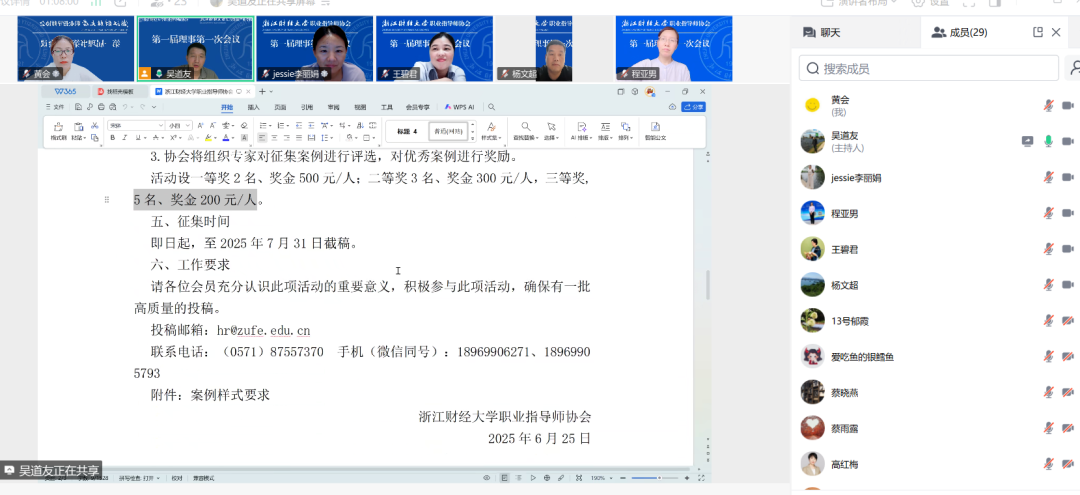This screenshot has width=1080, height=495.
Task: Click camera icon in 黄会 row
Action: (1068, 105)
